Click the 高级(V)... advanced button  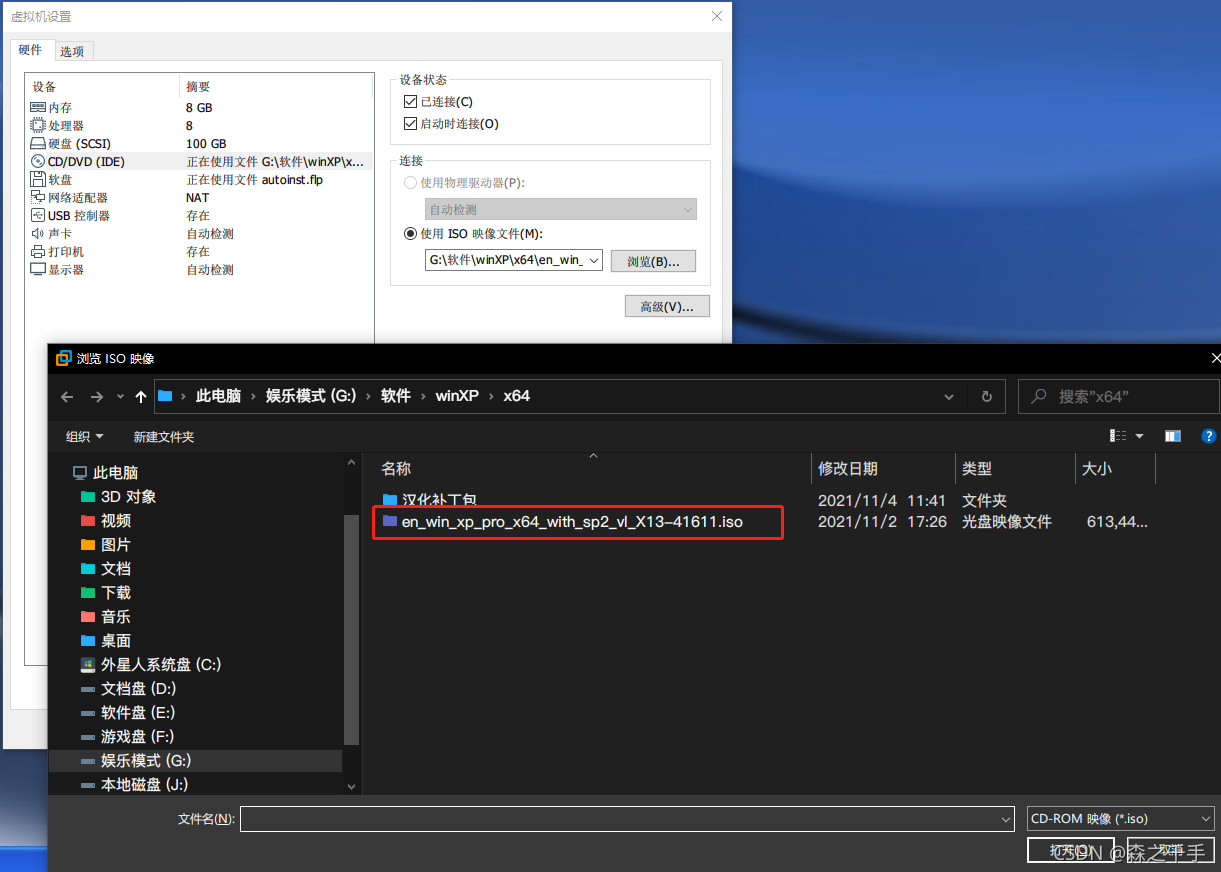pyautogui.click(x=667, y=306)
